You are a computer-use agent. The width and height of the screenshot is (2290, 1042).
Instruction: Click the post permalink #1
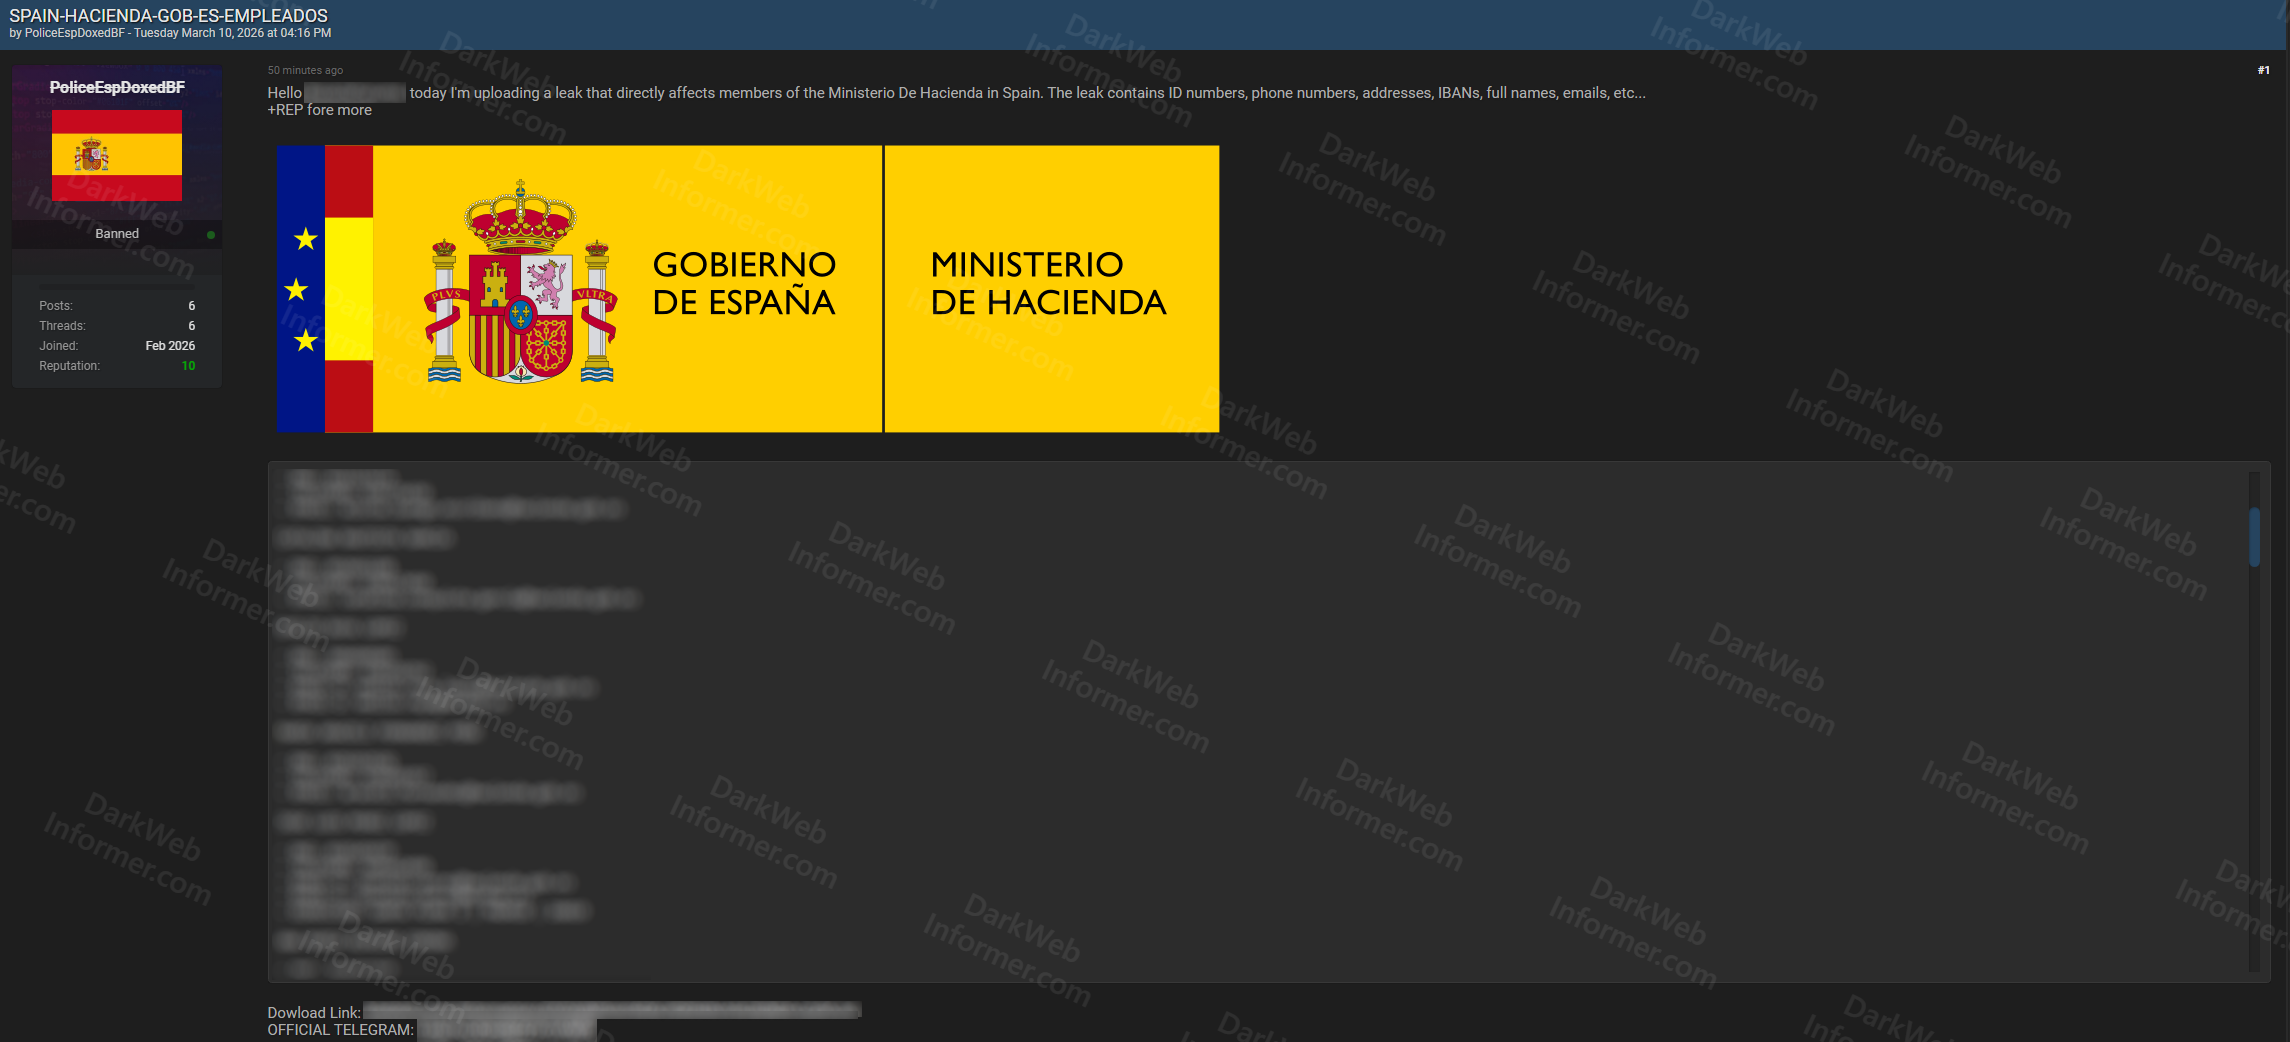(2261, 70)
